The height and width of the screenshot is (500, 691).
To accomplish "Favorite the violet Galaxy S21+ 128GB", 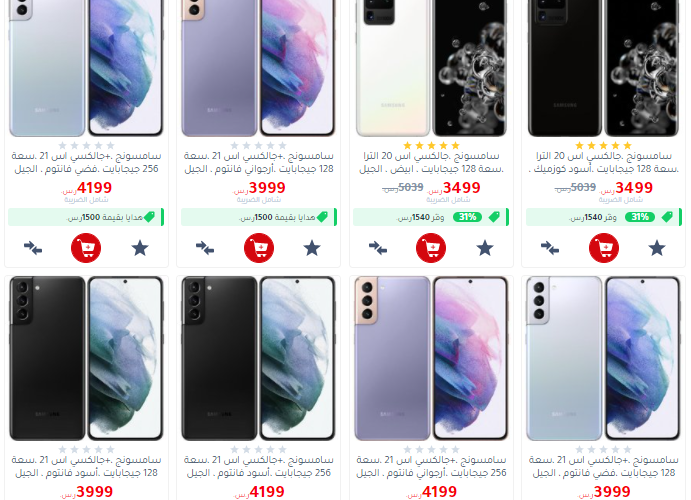I will point(312,248).
